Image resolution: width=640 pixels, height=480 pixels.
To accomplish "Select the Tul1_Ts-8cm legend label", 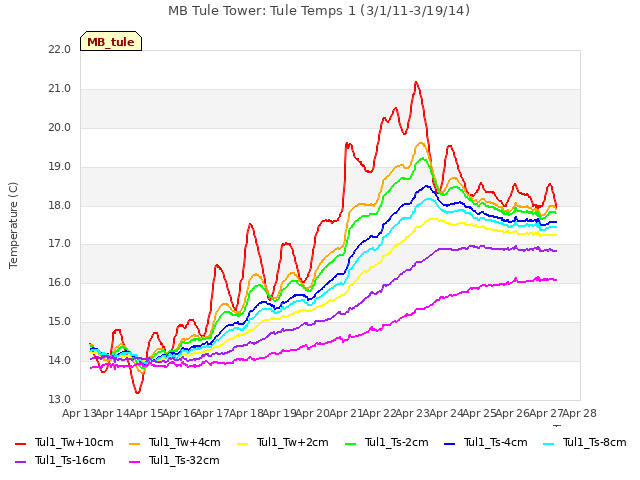I will click(595, 442).
